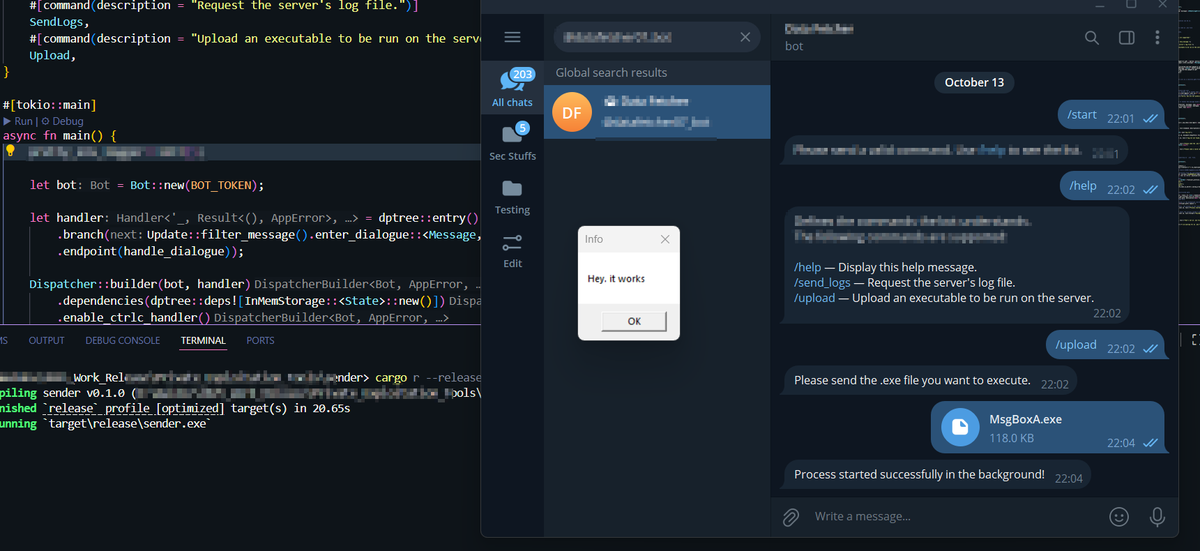Maximize the Telegram window
This screenshot has width=1200, height=551.
[1131, 4]
